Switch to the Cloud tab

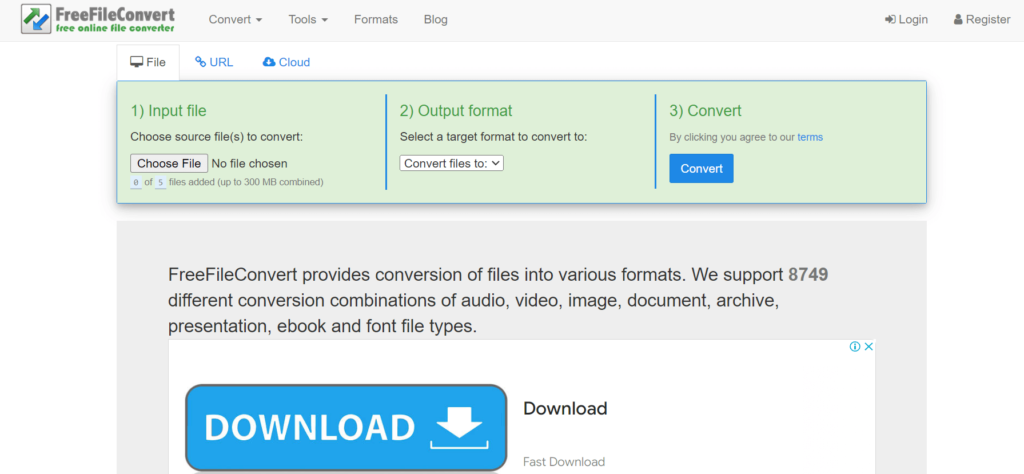point(286,63)
